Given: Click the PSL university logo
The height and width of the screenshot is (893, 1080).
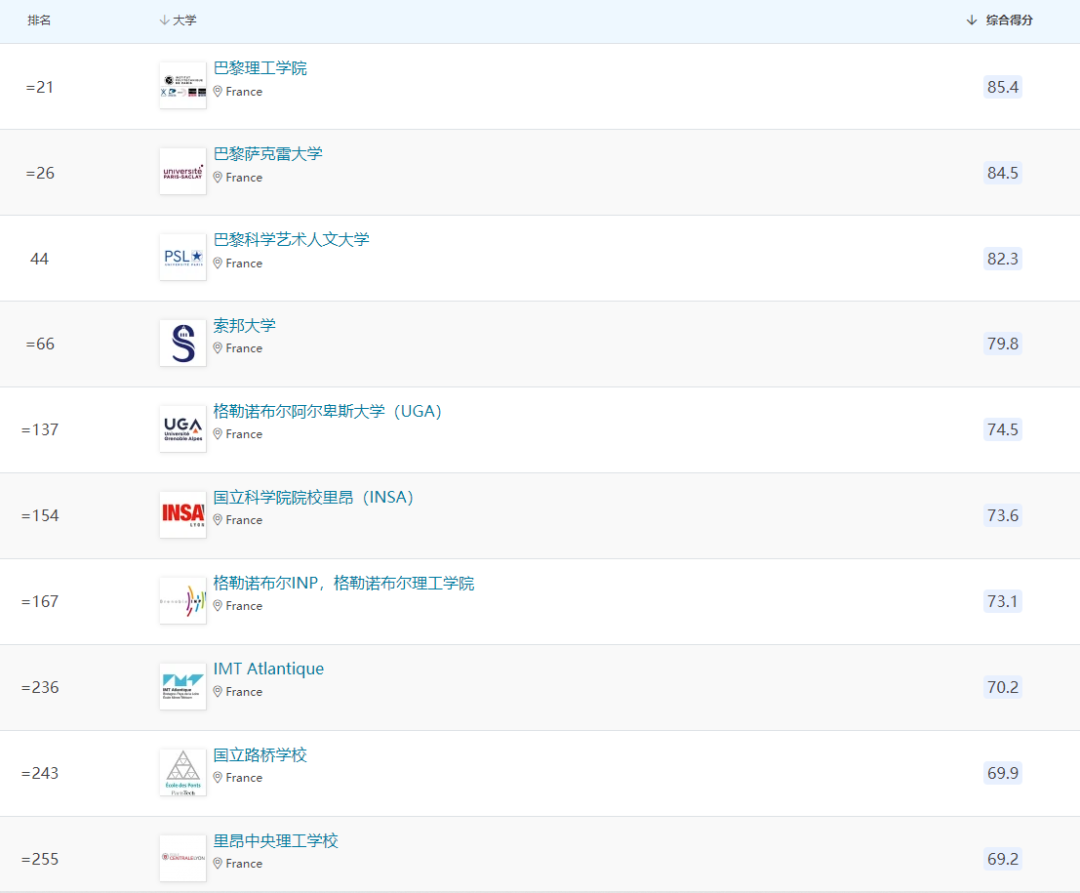Looking at the screenshot, I should (x=183, y=258).
